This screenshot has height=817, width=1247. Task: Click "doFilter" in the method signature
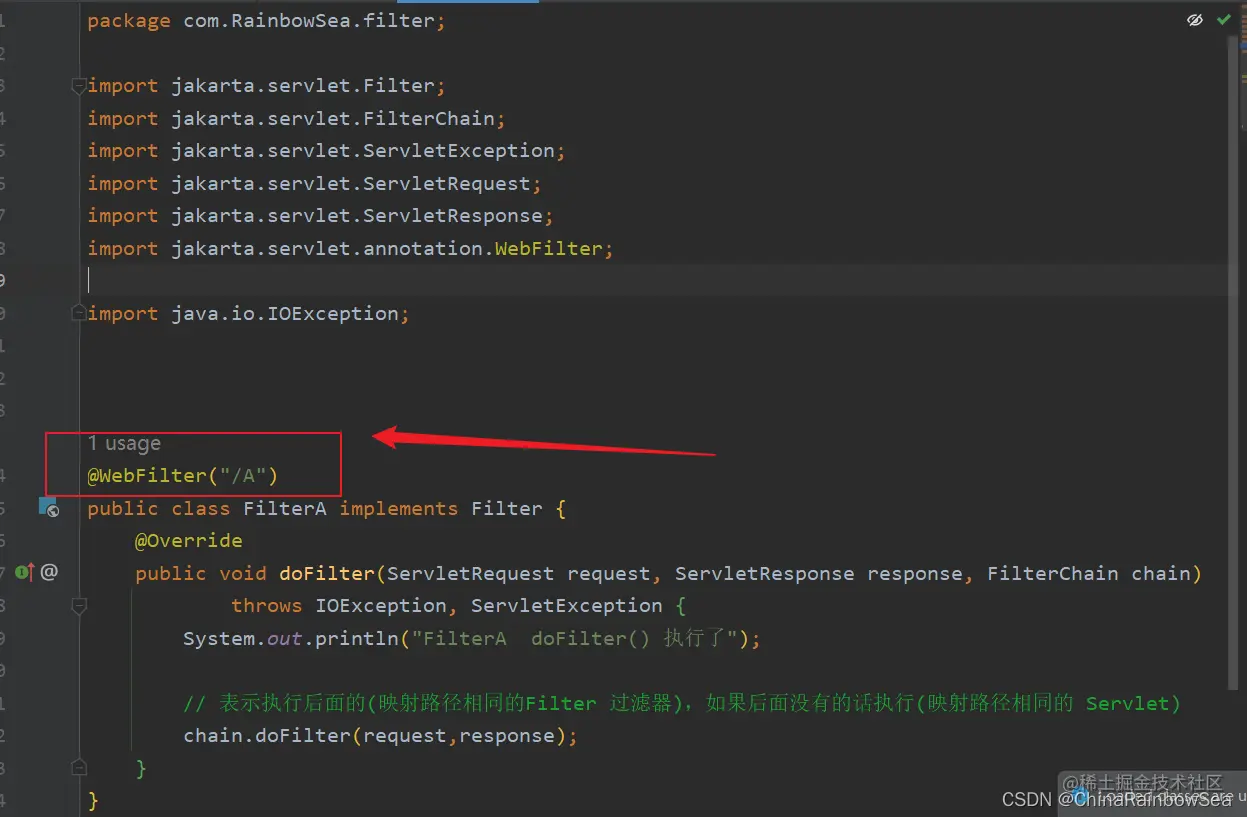tap(327, 573)
